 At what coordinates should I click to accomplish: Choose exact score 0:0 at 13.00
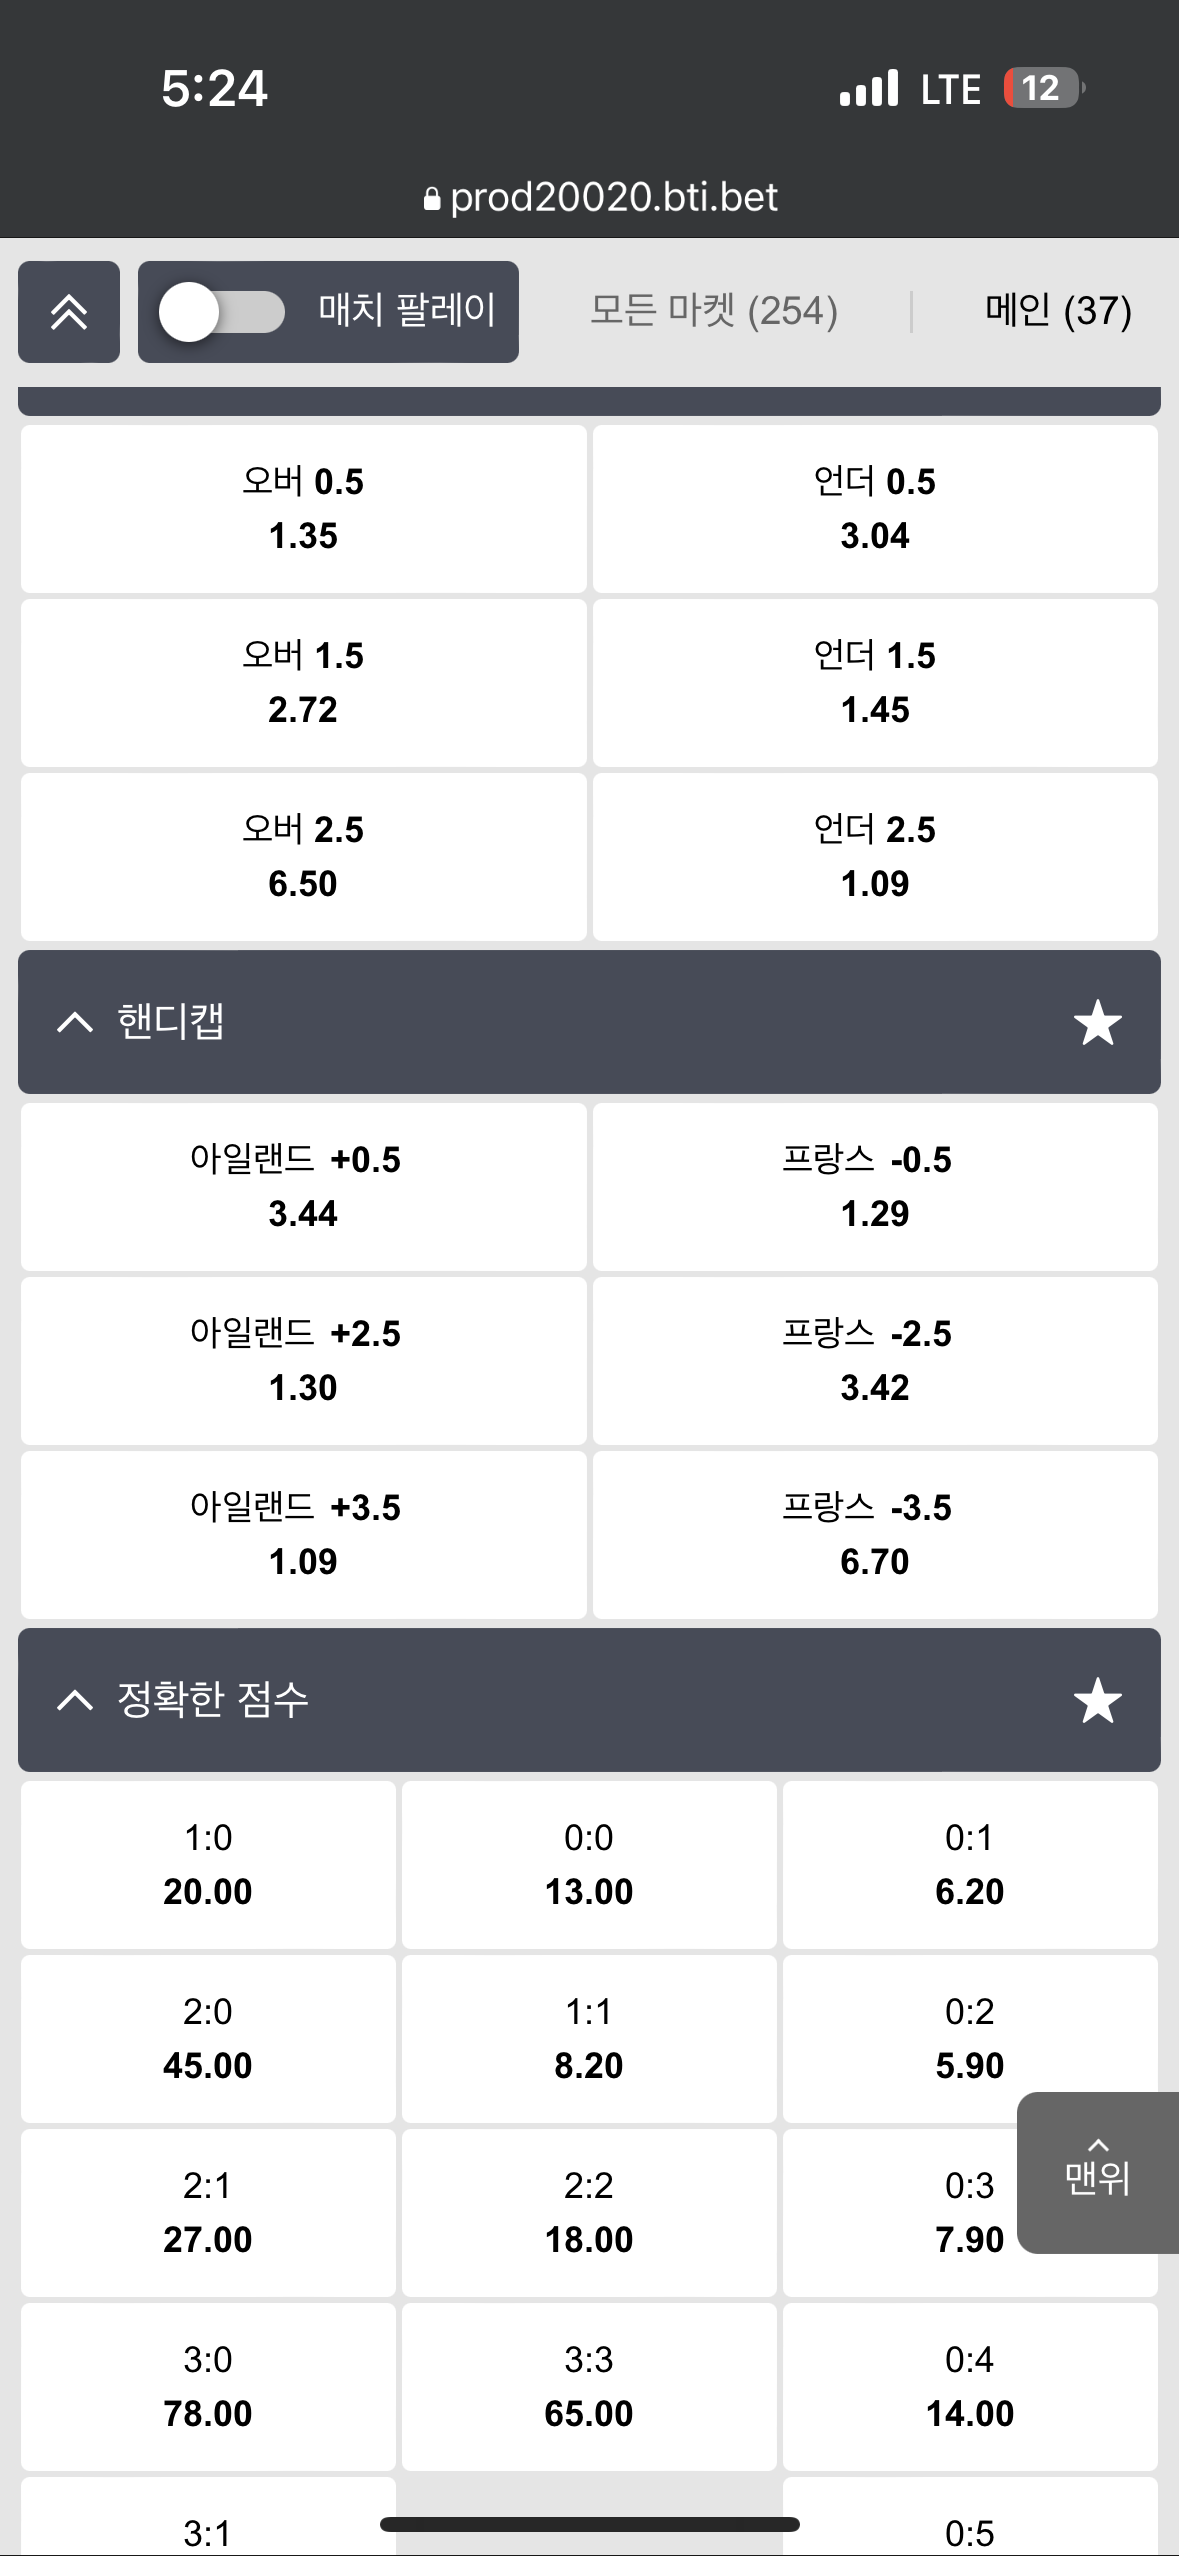click(589, 1865)
